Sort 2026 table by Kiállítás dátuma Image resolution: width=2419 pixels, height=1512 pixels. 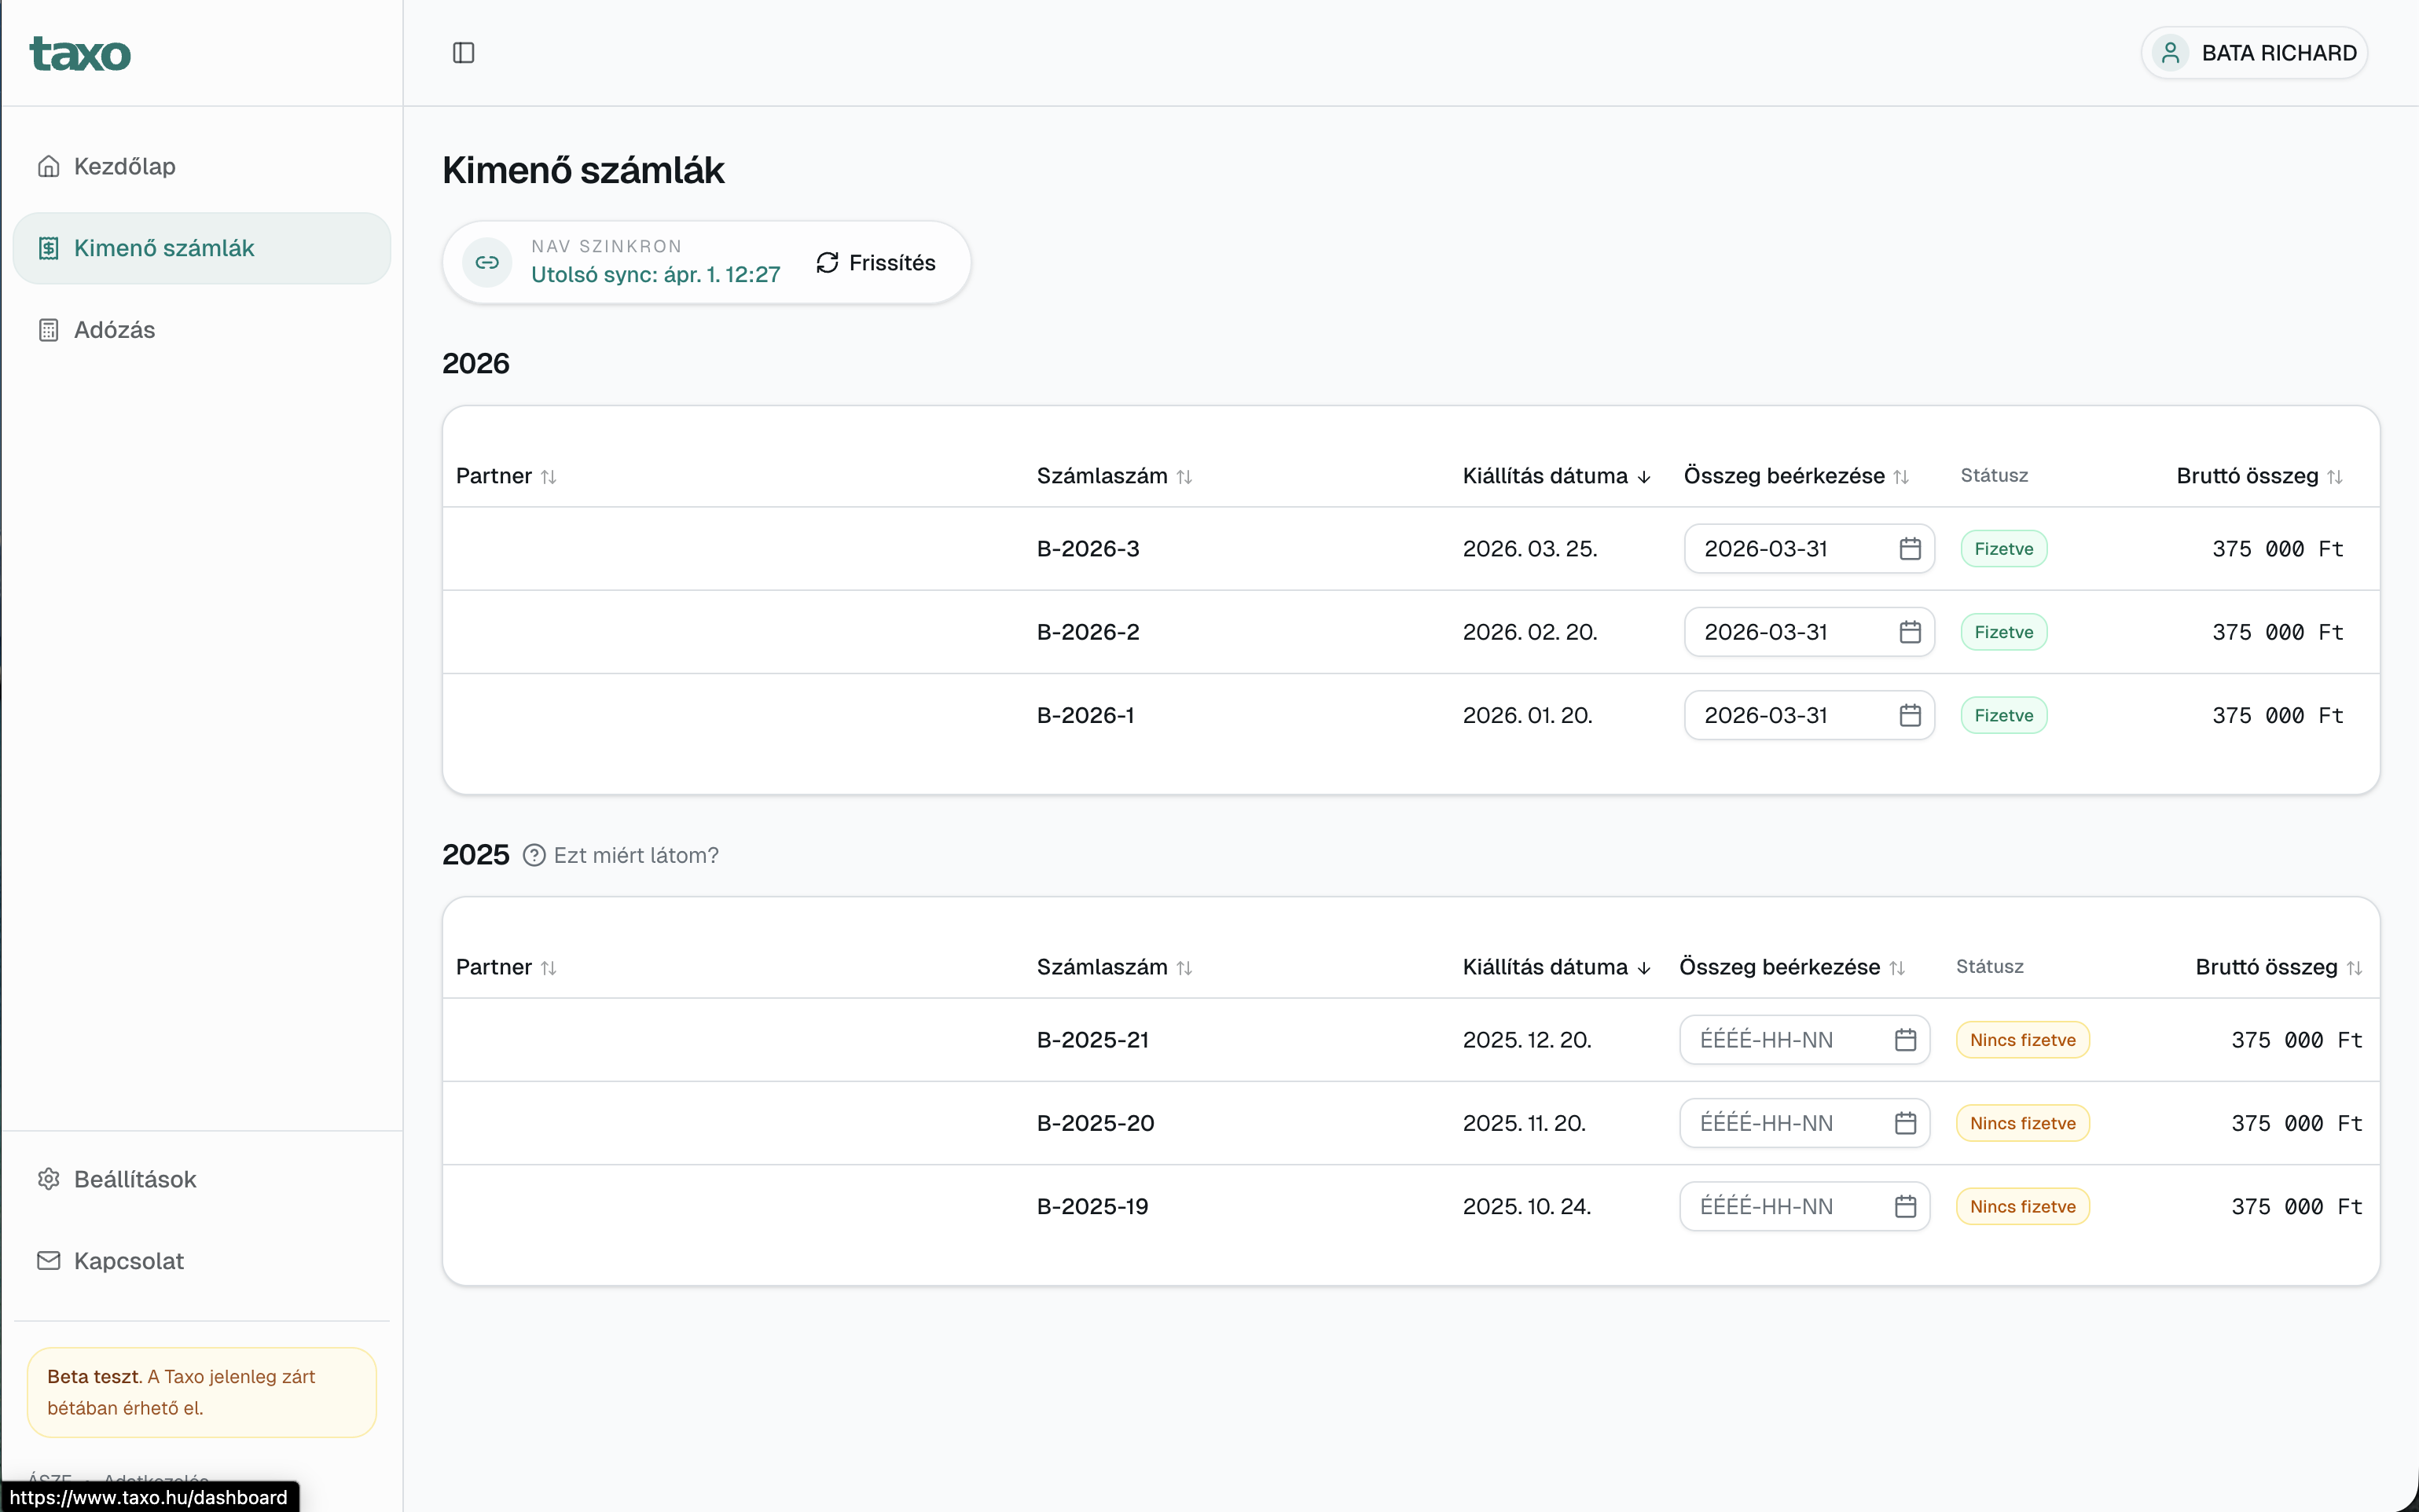tap(1555, 476)
